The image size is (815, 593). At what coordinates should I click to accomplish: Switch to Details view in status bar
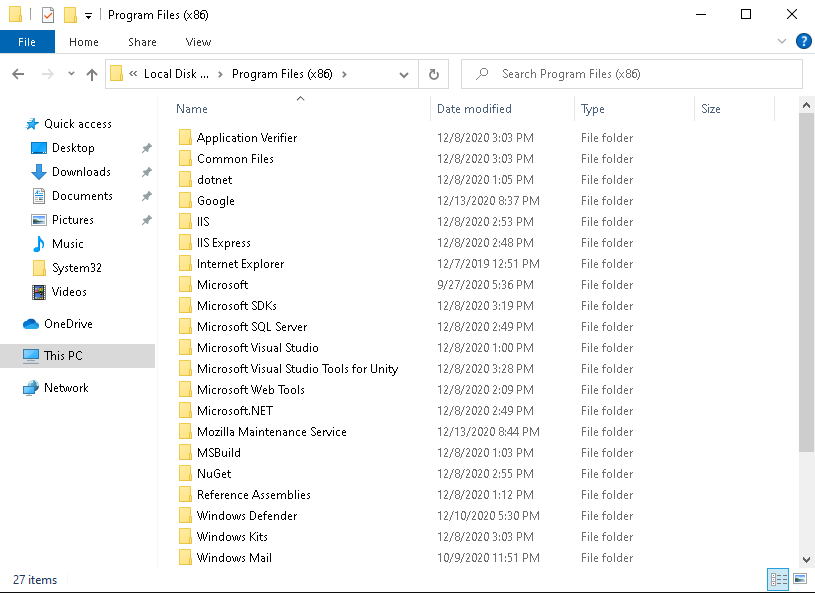778,579
